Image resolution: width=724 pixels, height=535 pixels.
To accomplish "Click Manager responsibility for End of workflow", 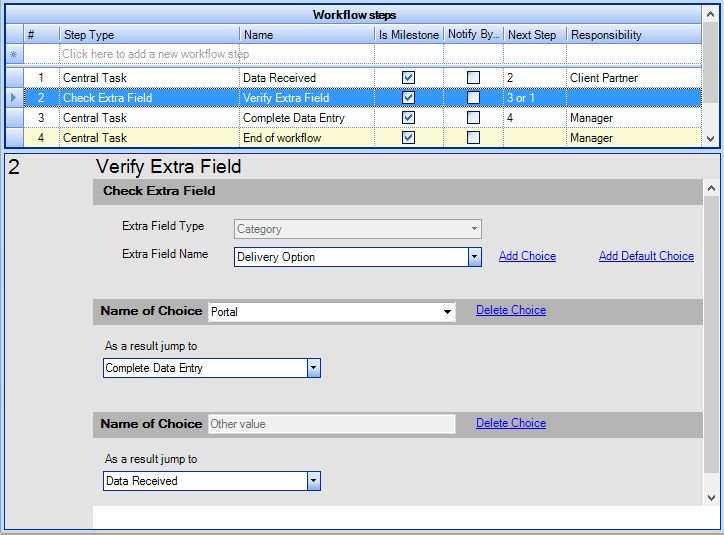I will click(x=634, y=138).
